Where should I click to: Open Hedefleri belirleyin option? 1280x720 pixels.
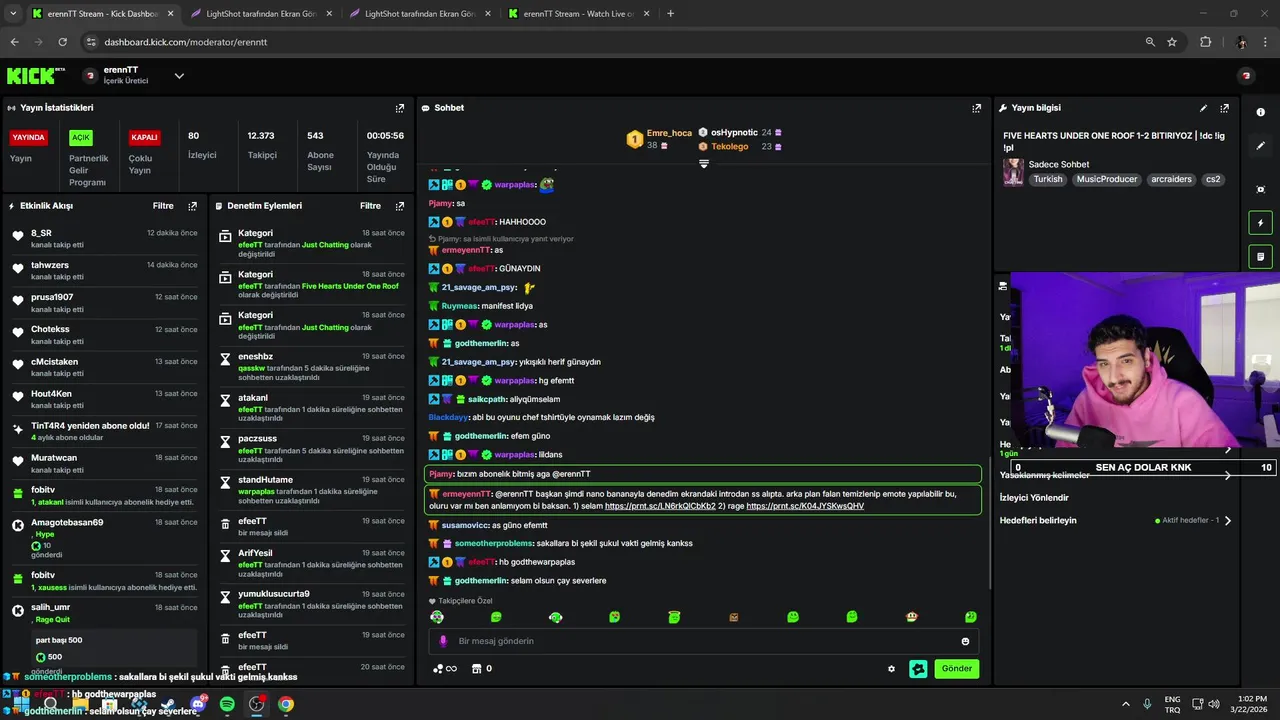pos(1038,521)
